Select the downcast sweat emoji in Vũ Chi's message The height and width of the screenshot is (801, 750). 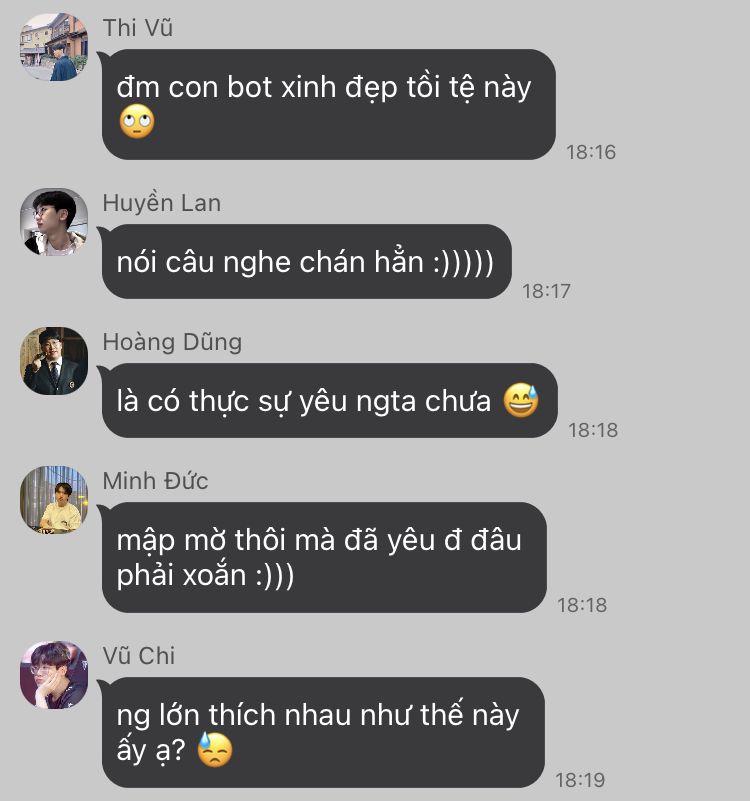[x=215, y=749]
